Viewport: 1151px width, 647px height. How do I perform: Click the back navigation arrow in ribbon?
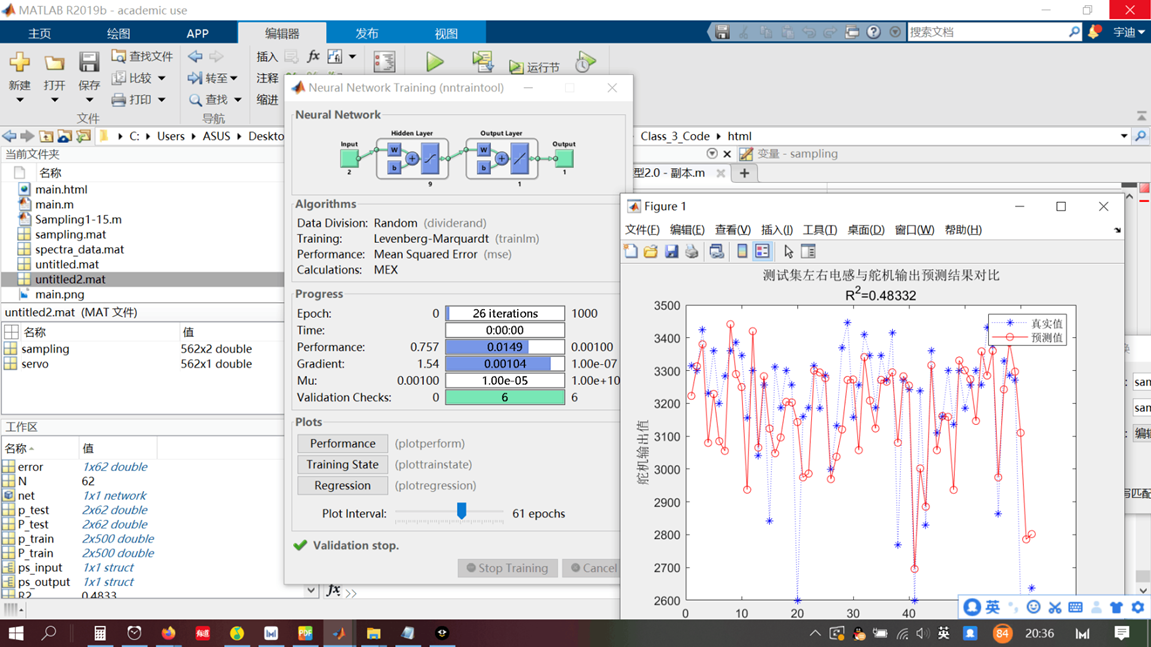pyautogui.click(x=195, y=57)
